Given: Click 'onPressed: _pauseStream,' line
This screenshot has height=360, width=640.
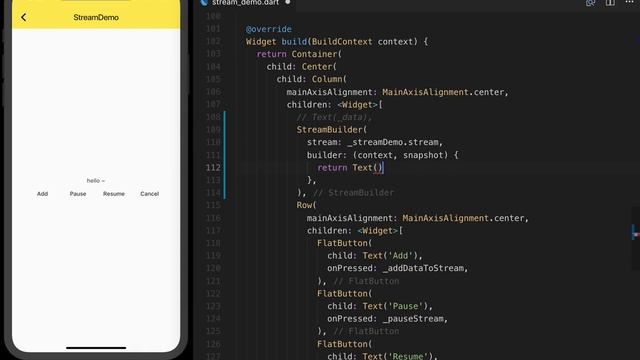Looking at the screenshot, I should (x=387, y=319).
